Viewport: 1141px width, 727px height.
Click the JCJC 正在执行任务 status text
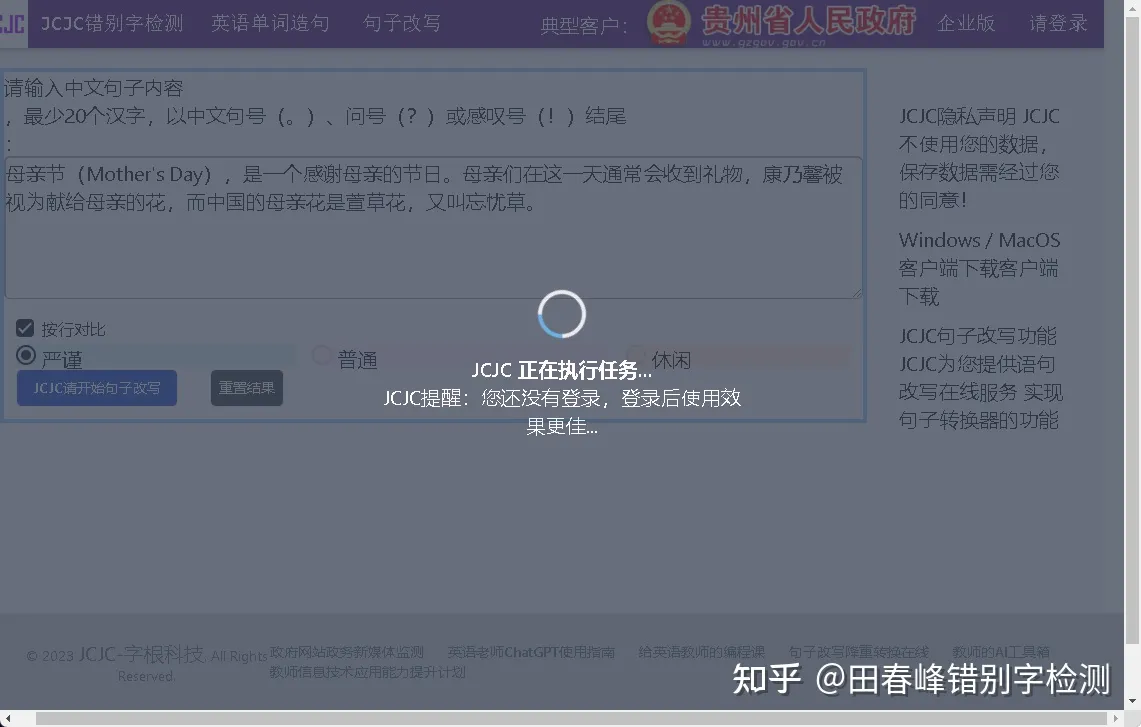561,370
